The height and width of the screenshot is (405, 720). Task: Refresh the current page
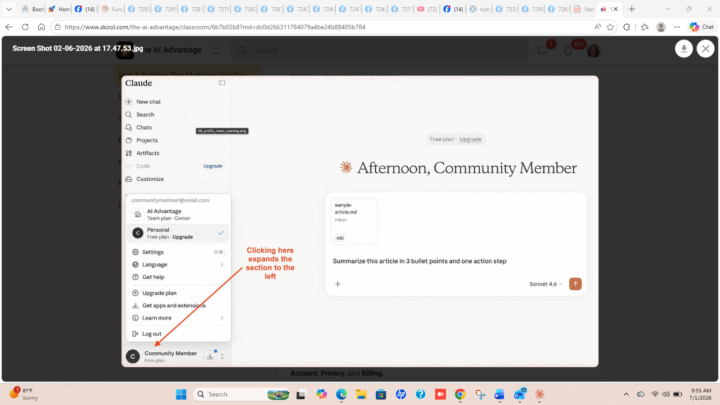[x=25, y=27]
